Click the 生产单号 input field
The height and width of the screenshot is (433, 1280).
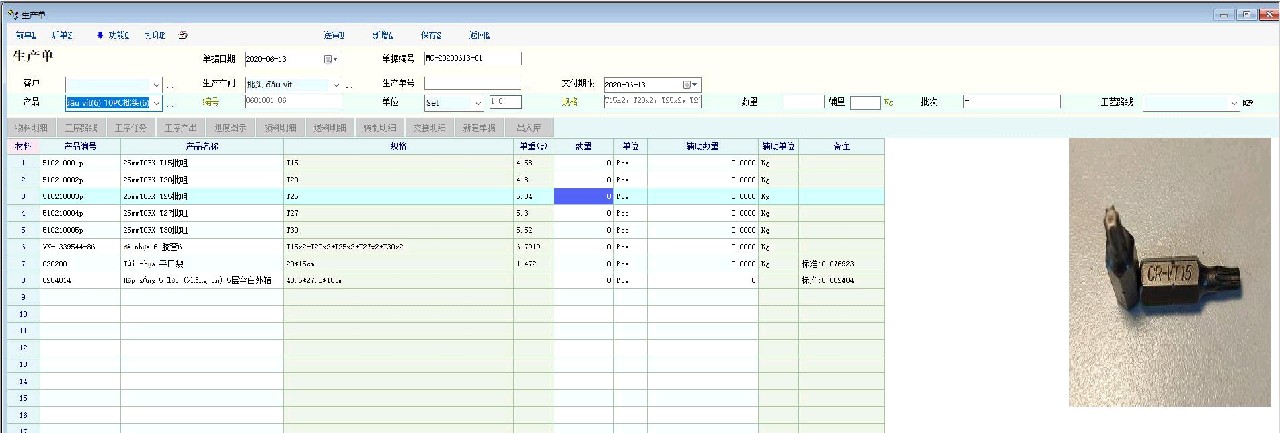point(471,83)
